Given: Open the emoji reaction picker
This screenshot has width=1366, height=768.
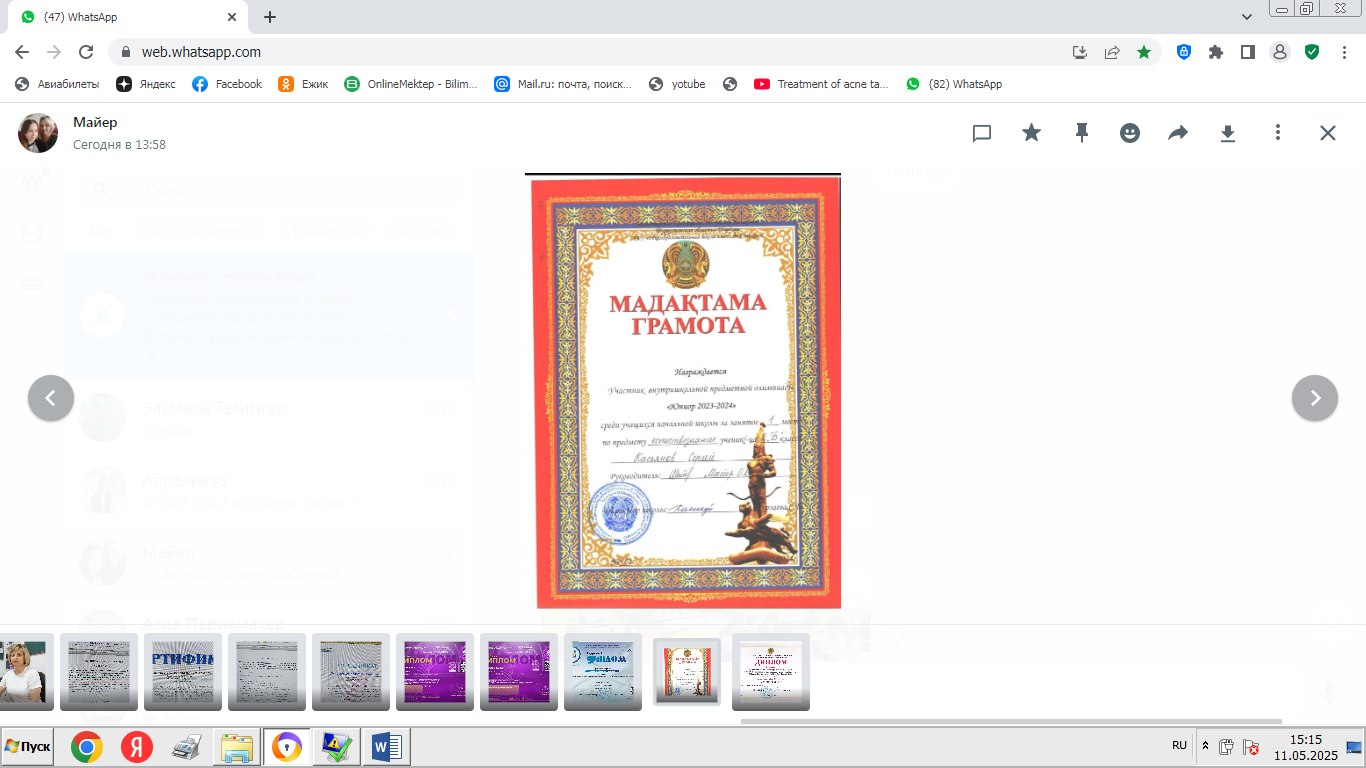Looking at the screenshot, I should click(x=1130, y=133).
